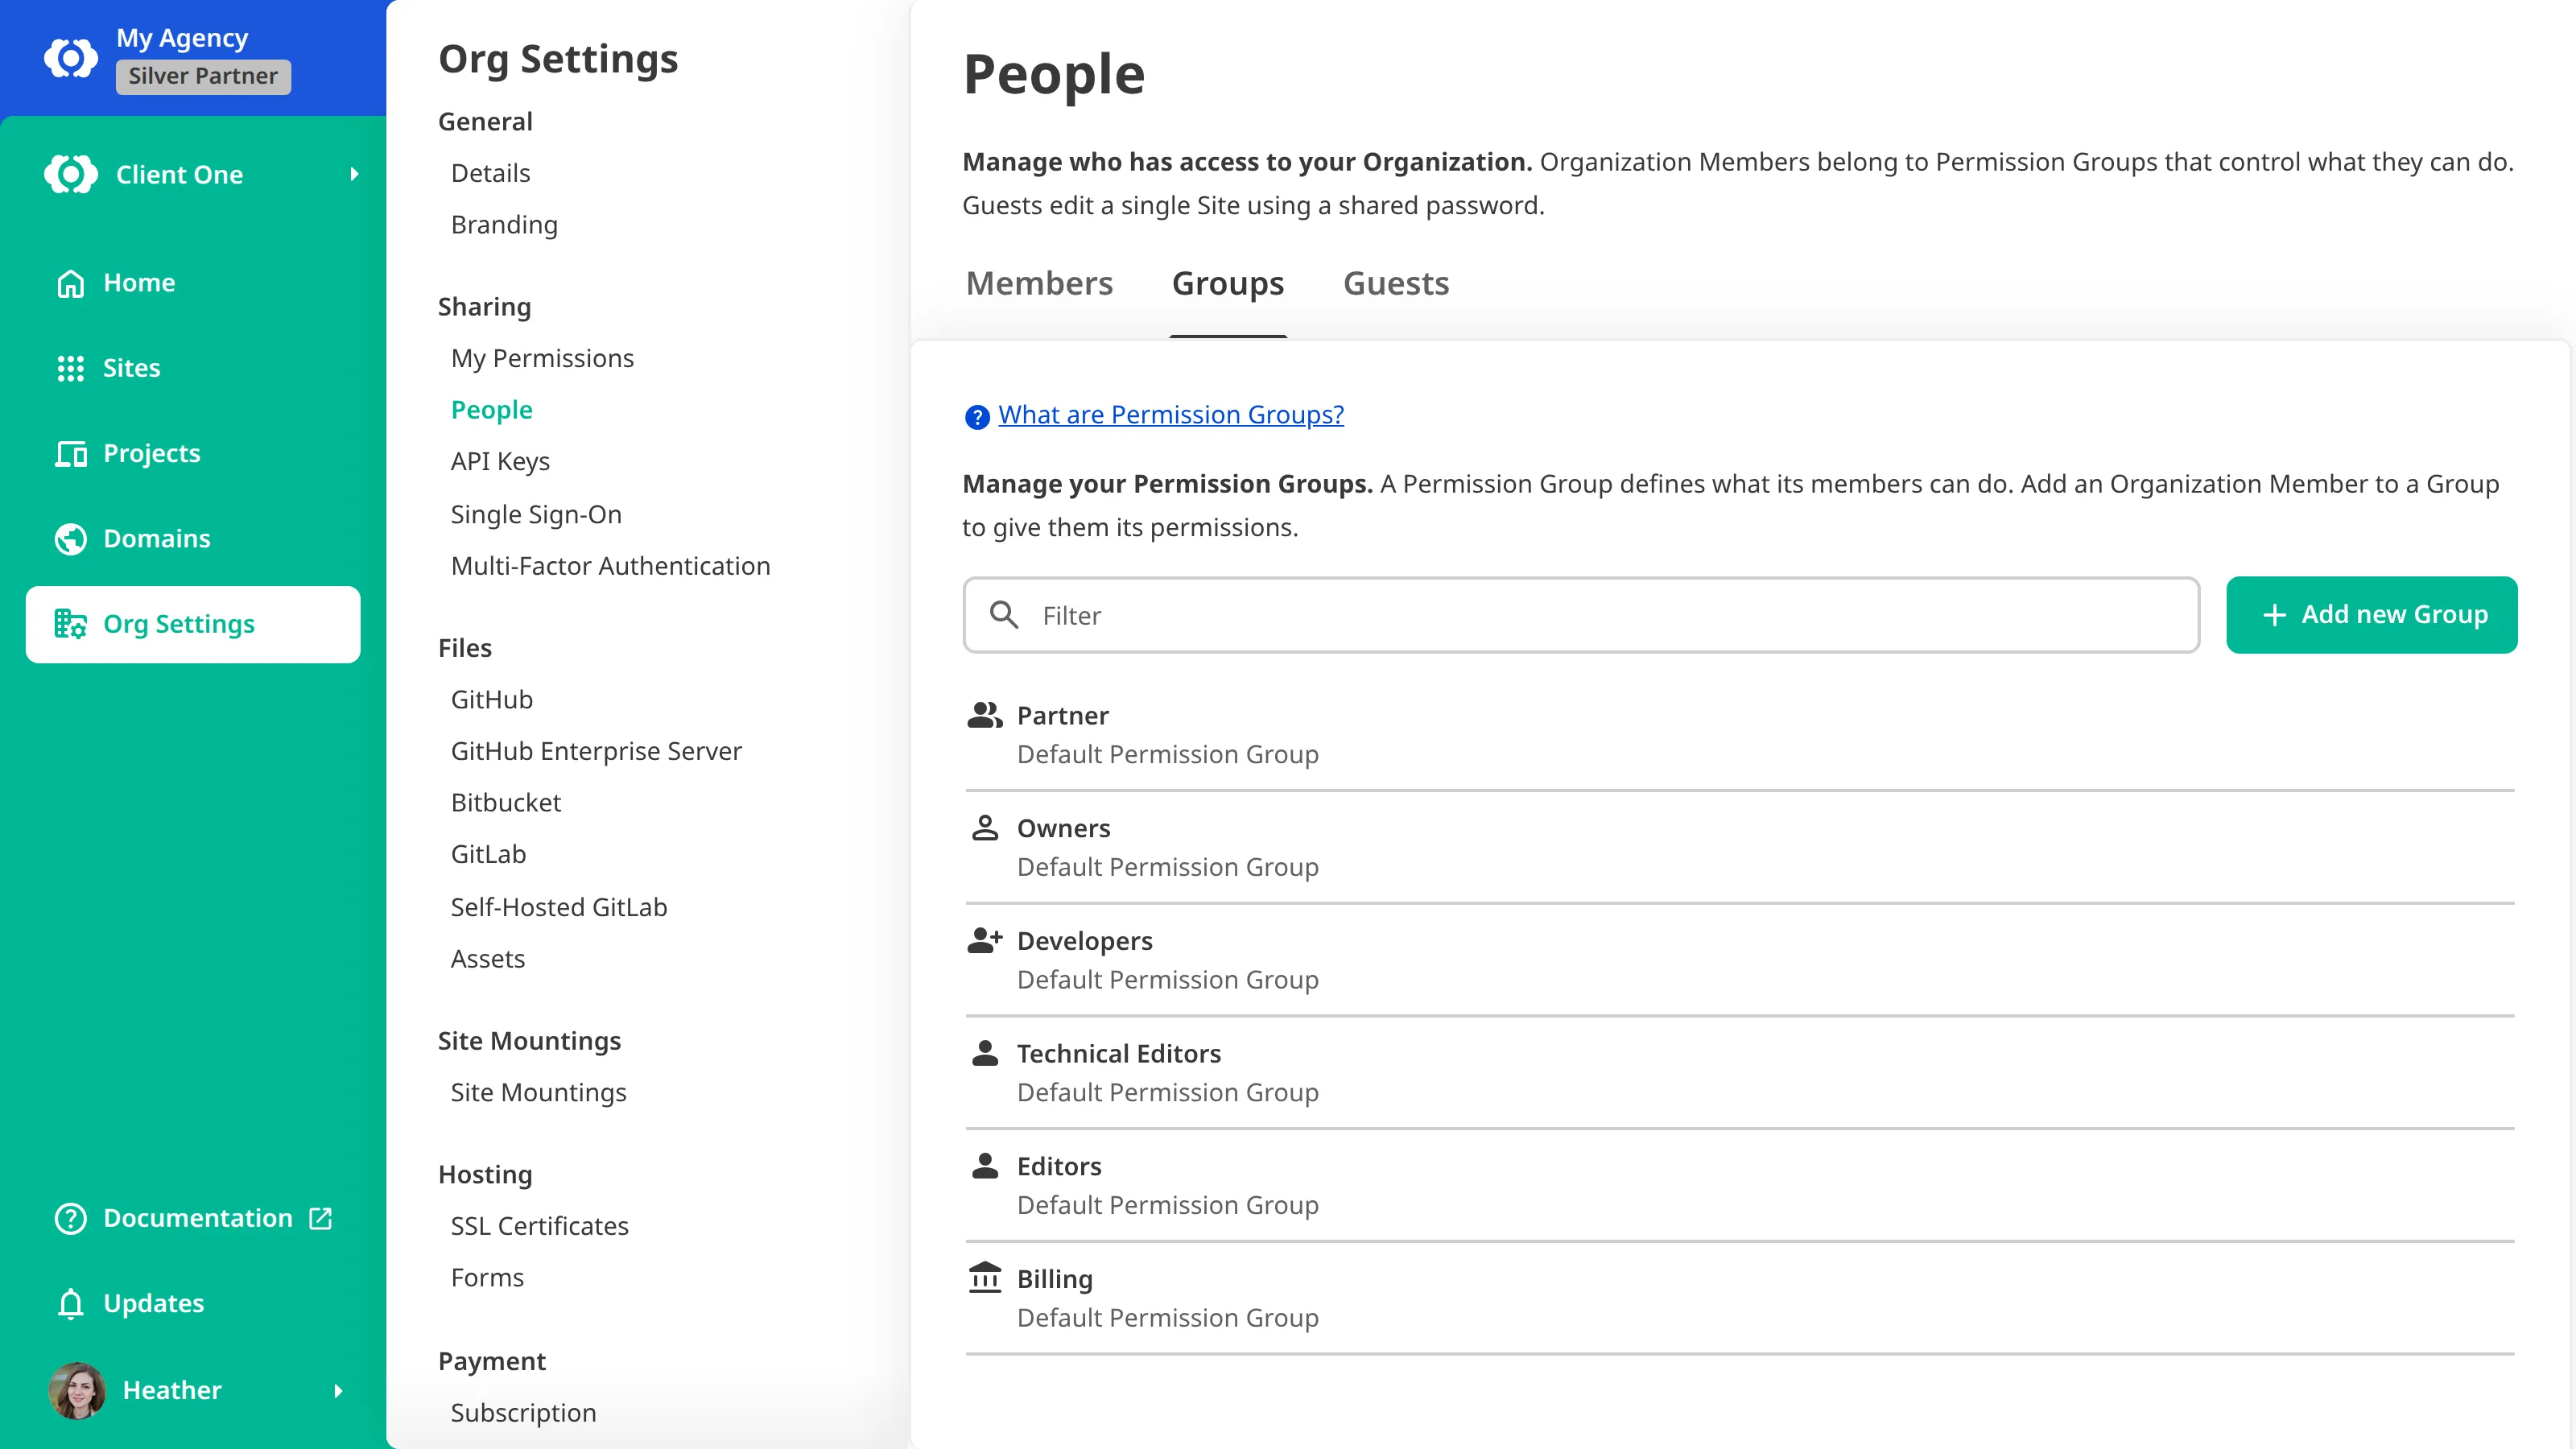Open the Technical Editors group row
This screenshot has width=2576, height=1449.
(1739, 1073)
